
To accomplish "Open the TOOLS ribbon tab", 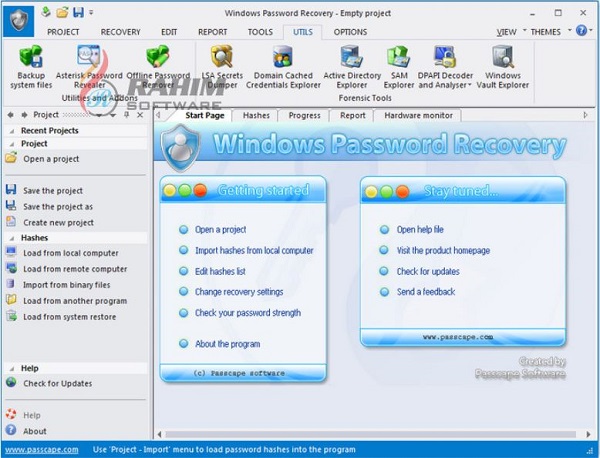I will pyautogui.click(x=260, y=32).
